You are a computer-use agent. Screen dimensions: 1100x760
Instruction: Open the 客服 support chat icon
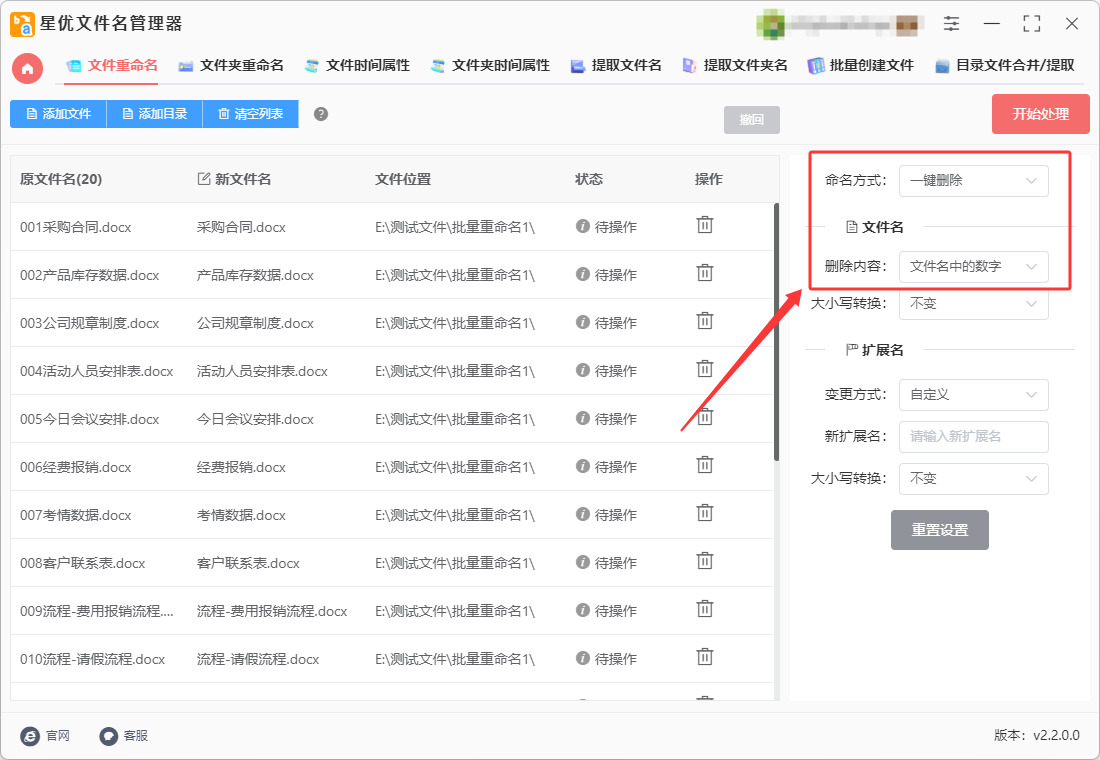(108, 736)
